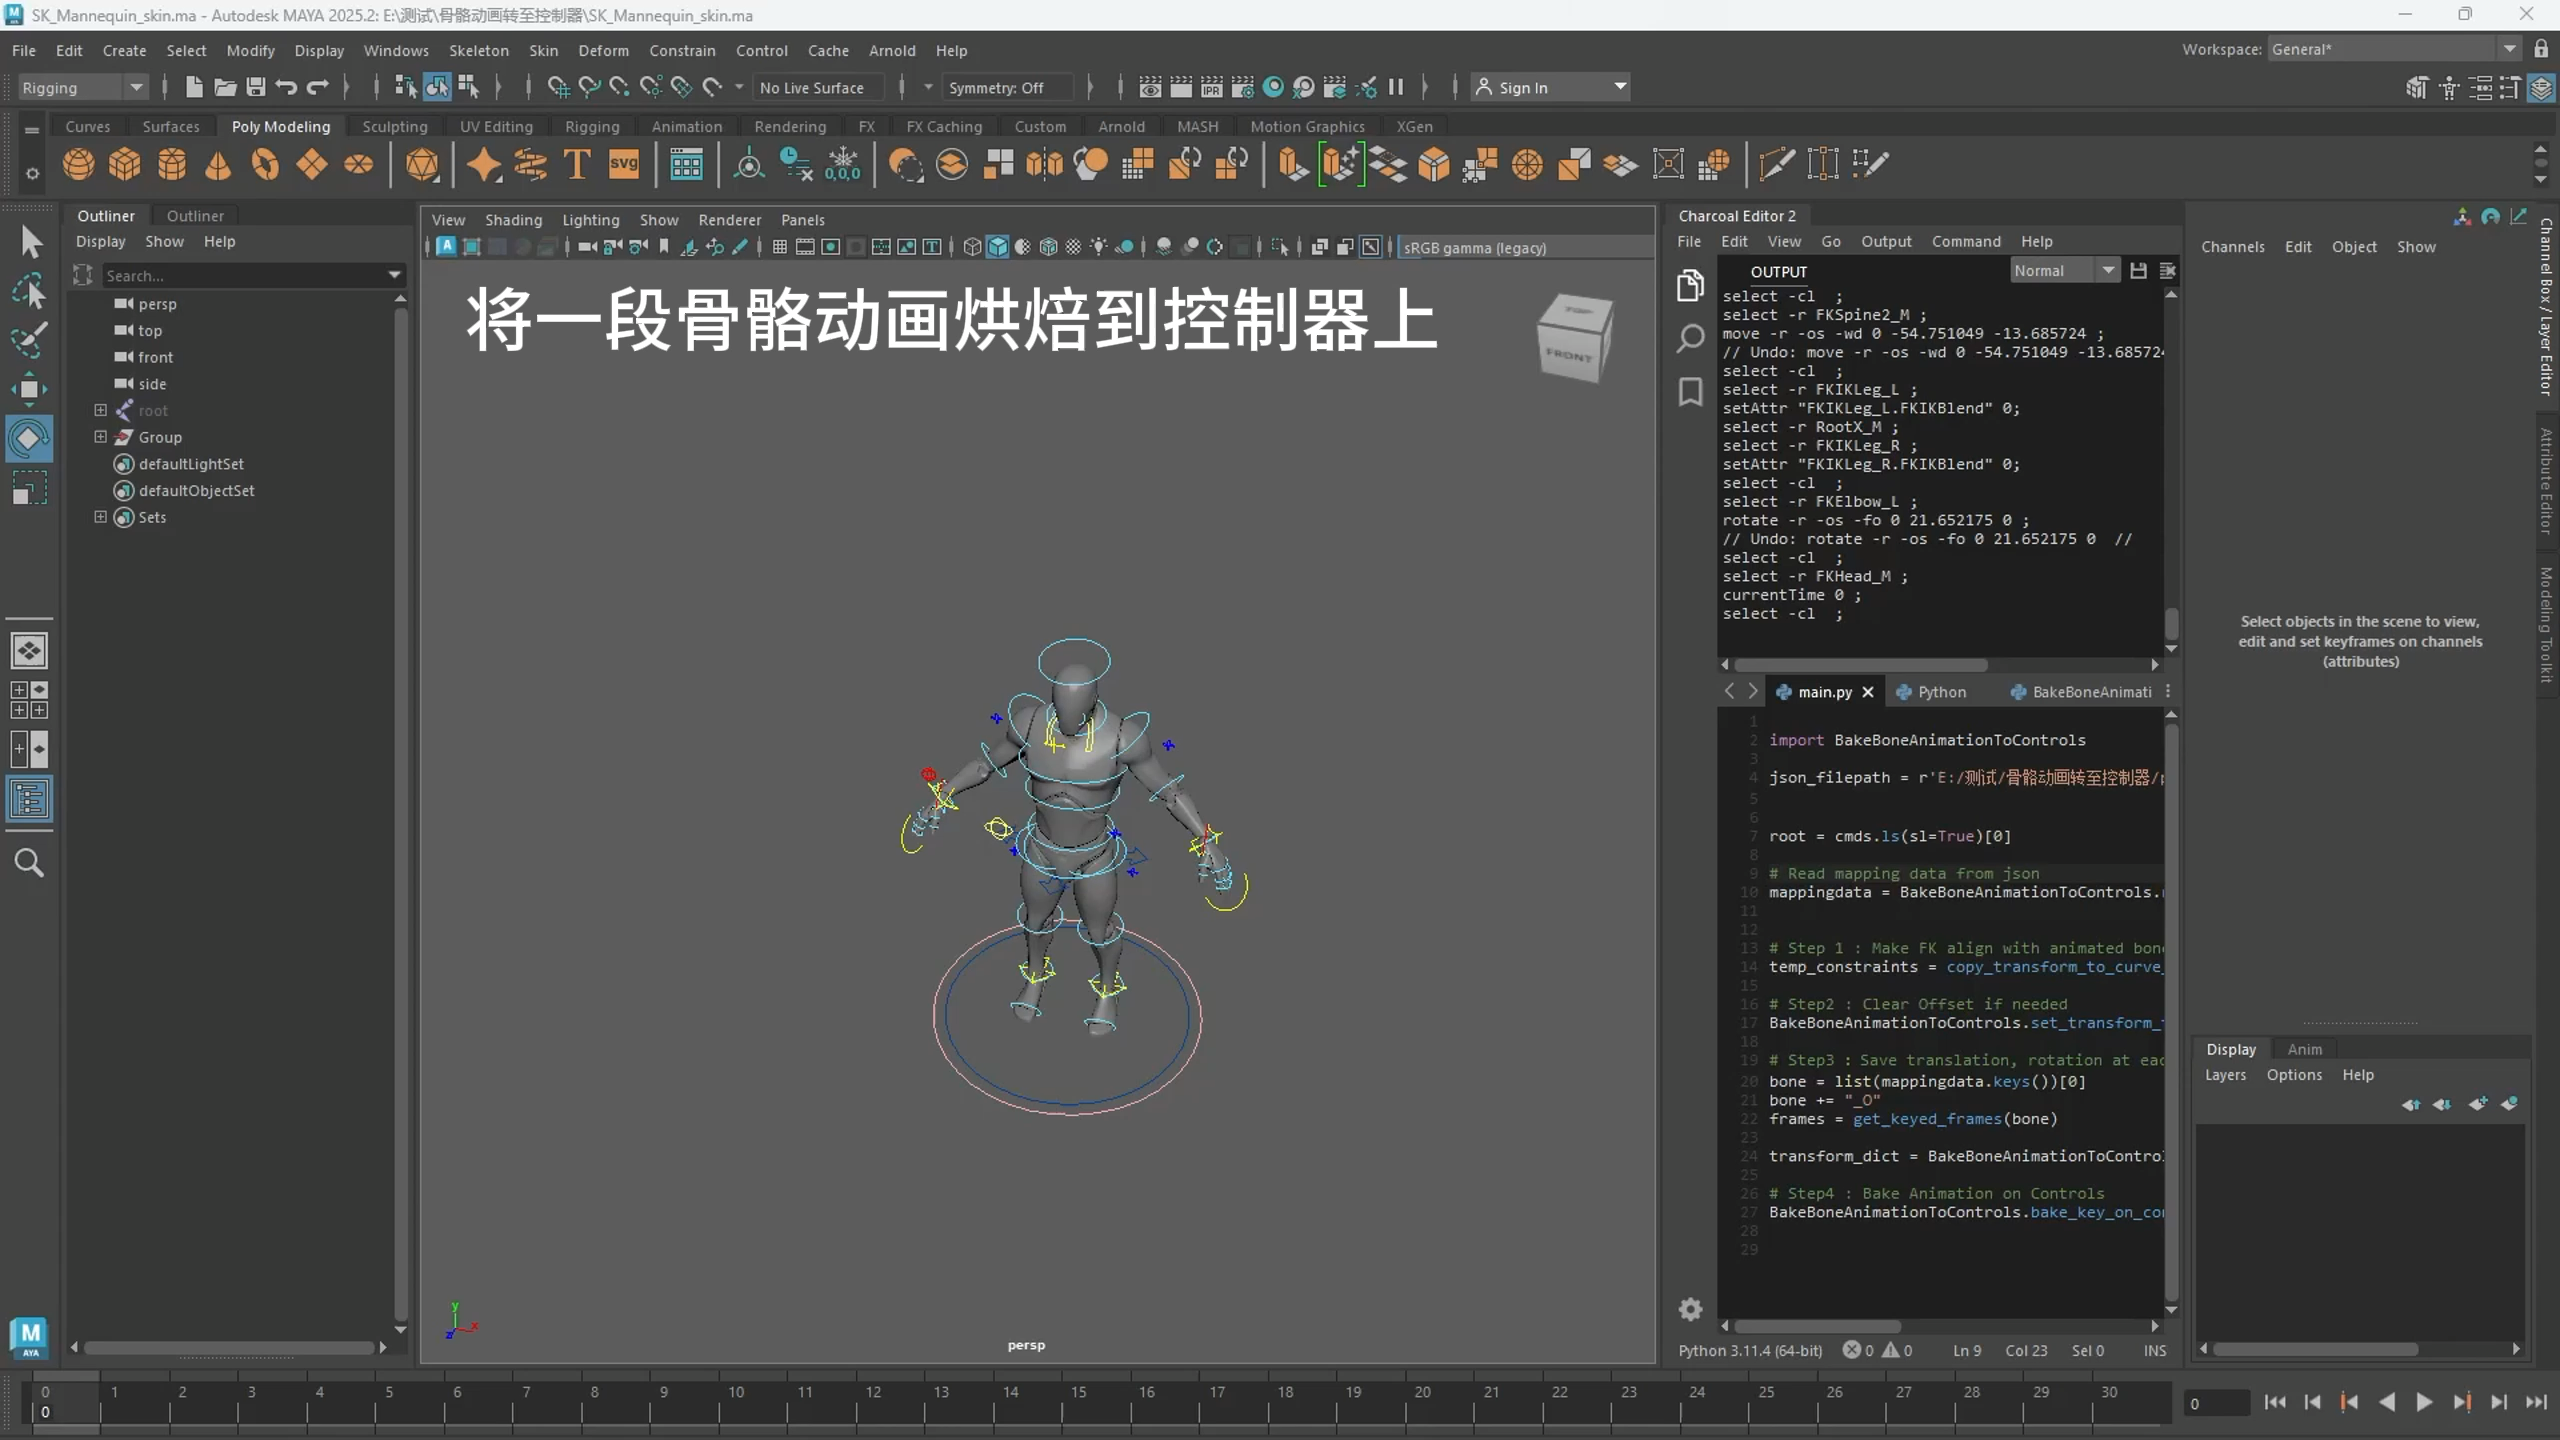Toggle the workspace lock icon
The width and height of the screenshot is (2560, 1440).
click(x=2541, y=49)
